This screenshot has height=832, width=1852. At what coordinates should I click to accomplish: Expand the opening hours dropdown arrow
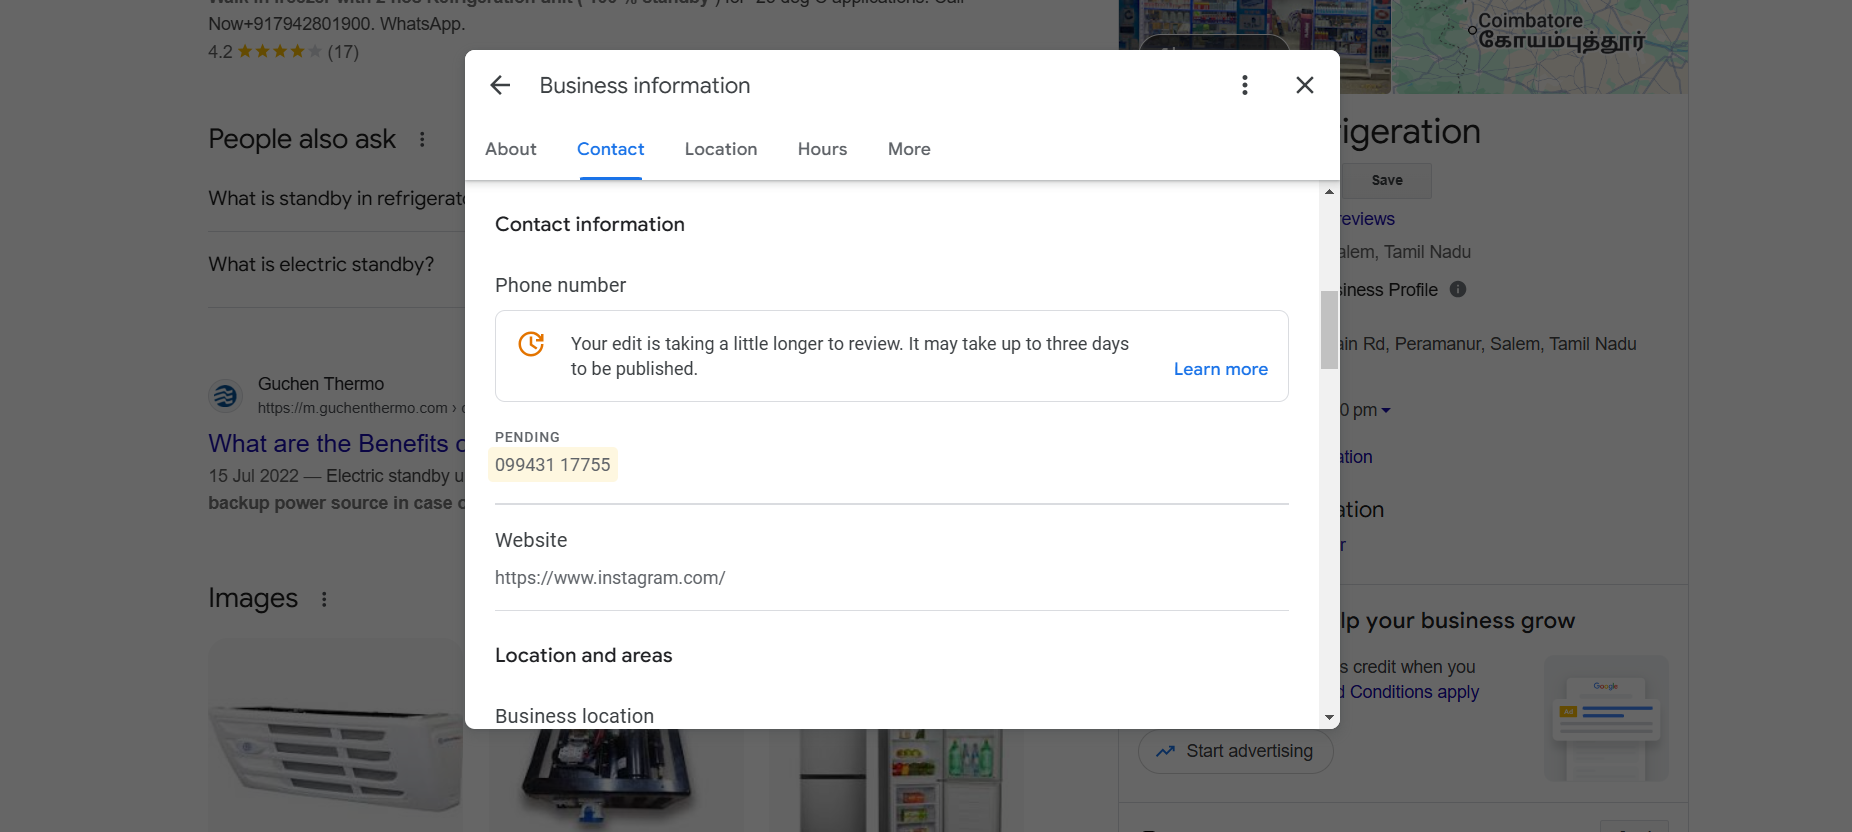[1386, 410]
